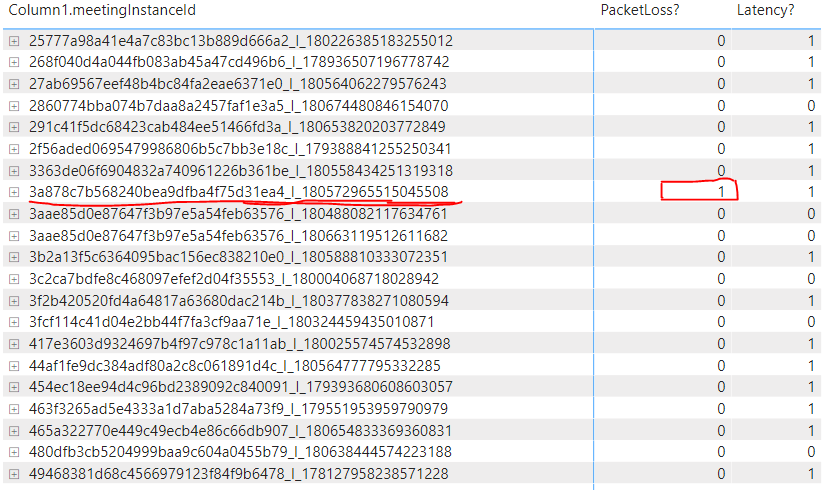Select meeting ID text 268f040d4a044fb083ab45a47cd496b6_I_178936507196778742
Image resolution: width=840 pixels, height=490 pixels.
coord(239,62)
